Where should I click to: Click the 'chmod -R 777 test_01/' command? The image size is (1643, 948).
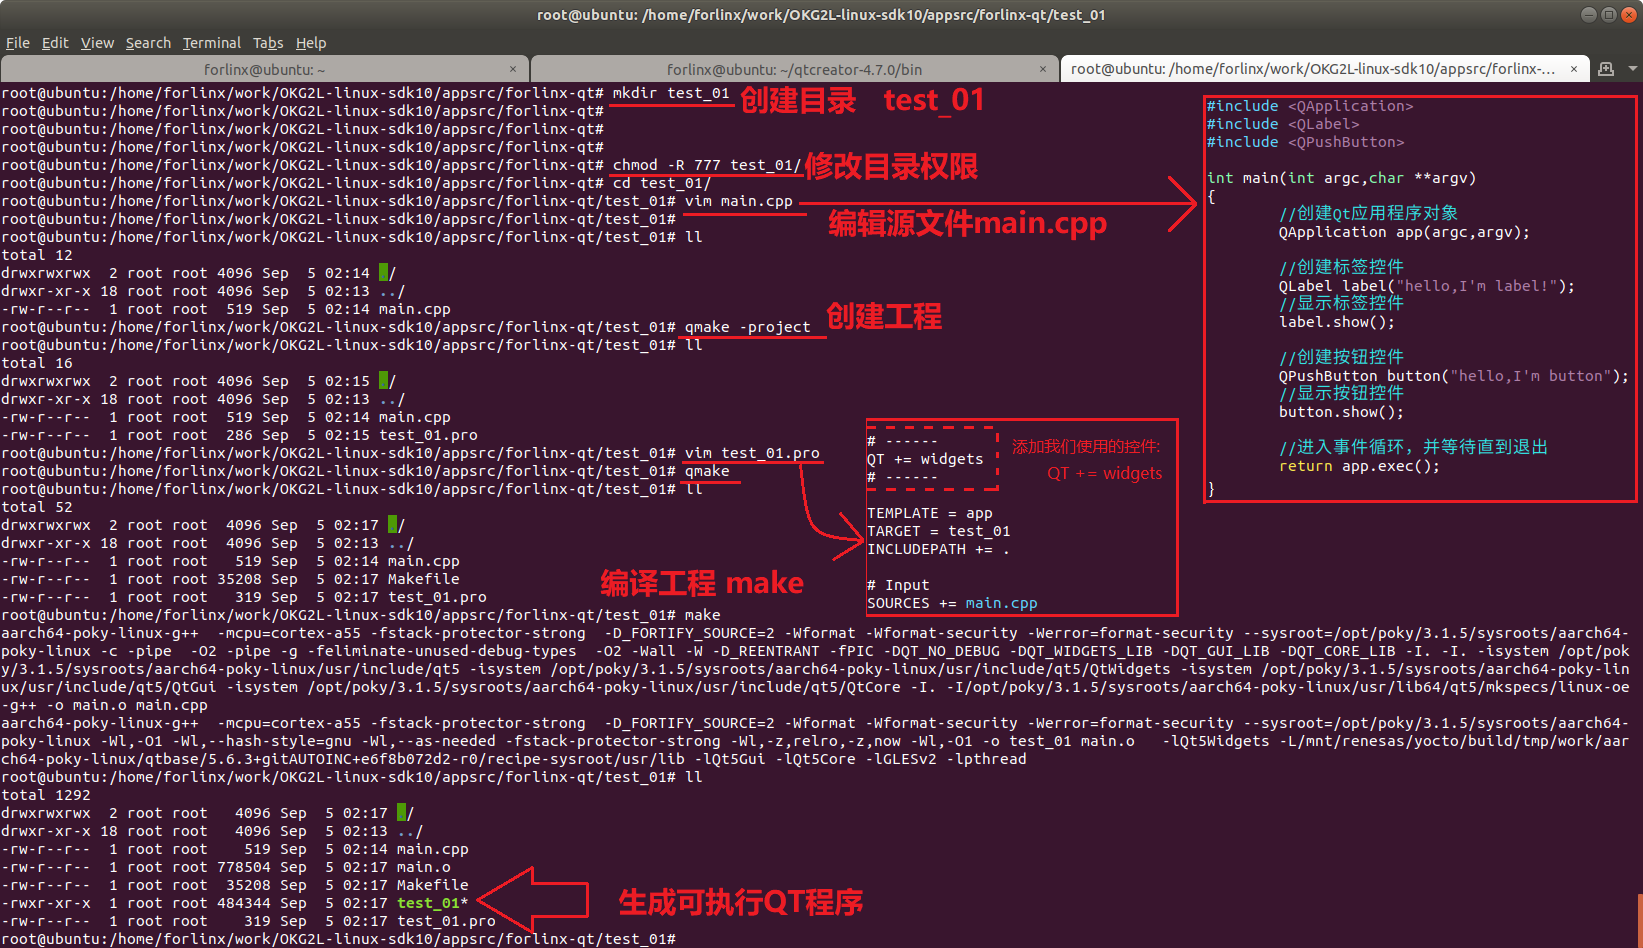(x=707, y=165)
